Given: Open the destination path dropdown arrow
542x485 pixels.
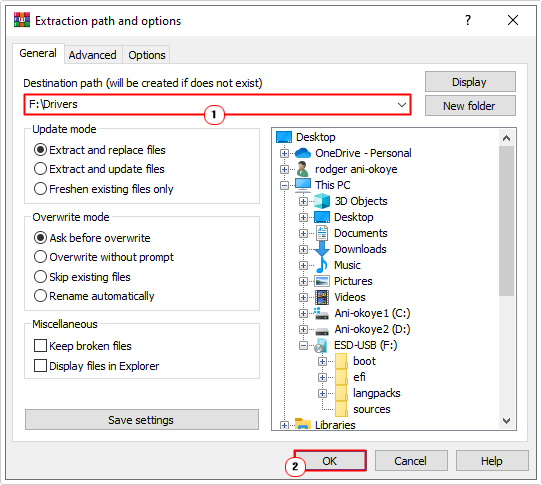Looking at the screenshot, I should (402, 104).
